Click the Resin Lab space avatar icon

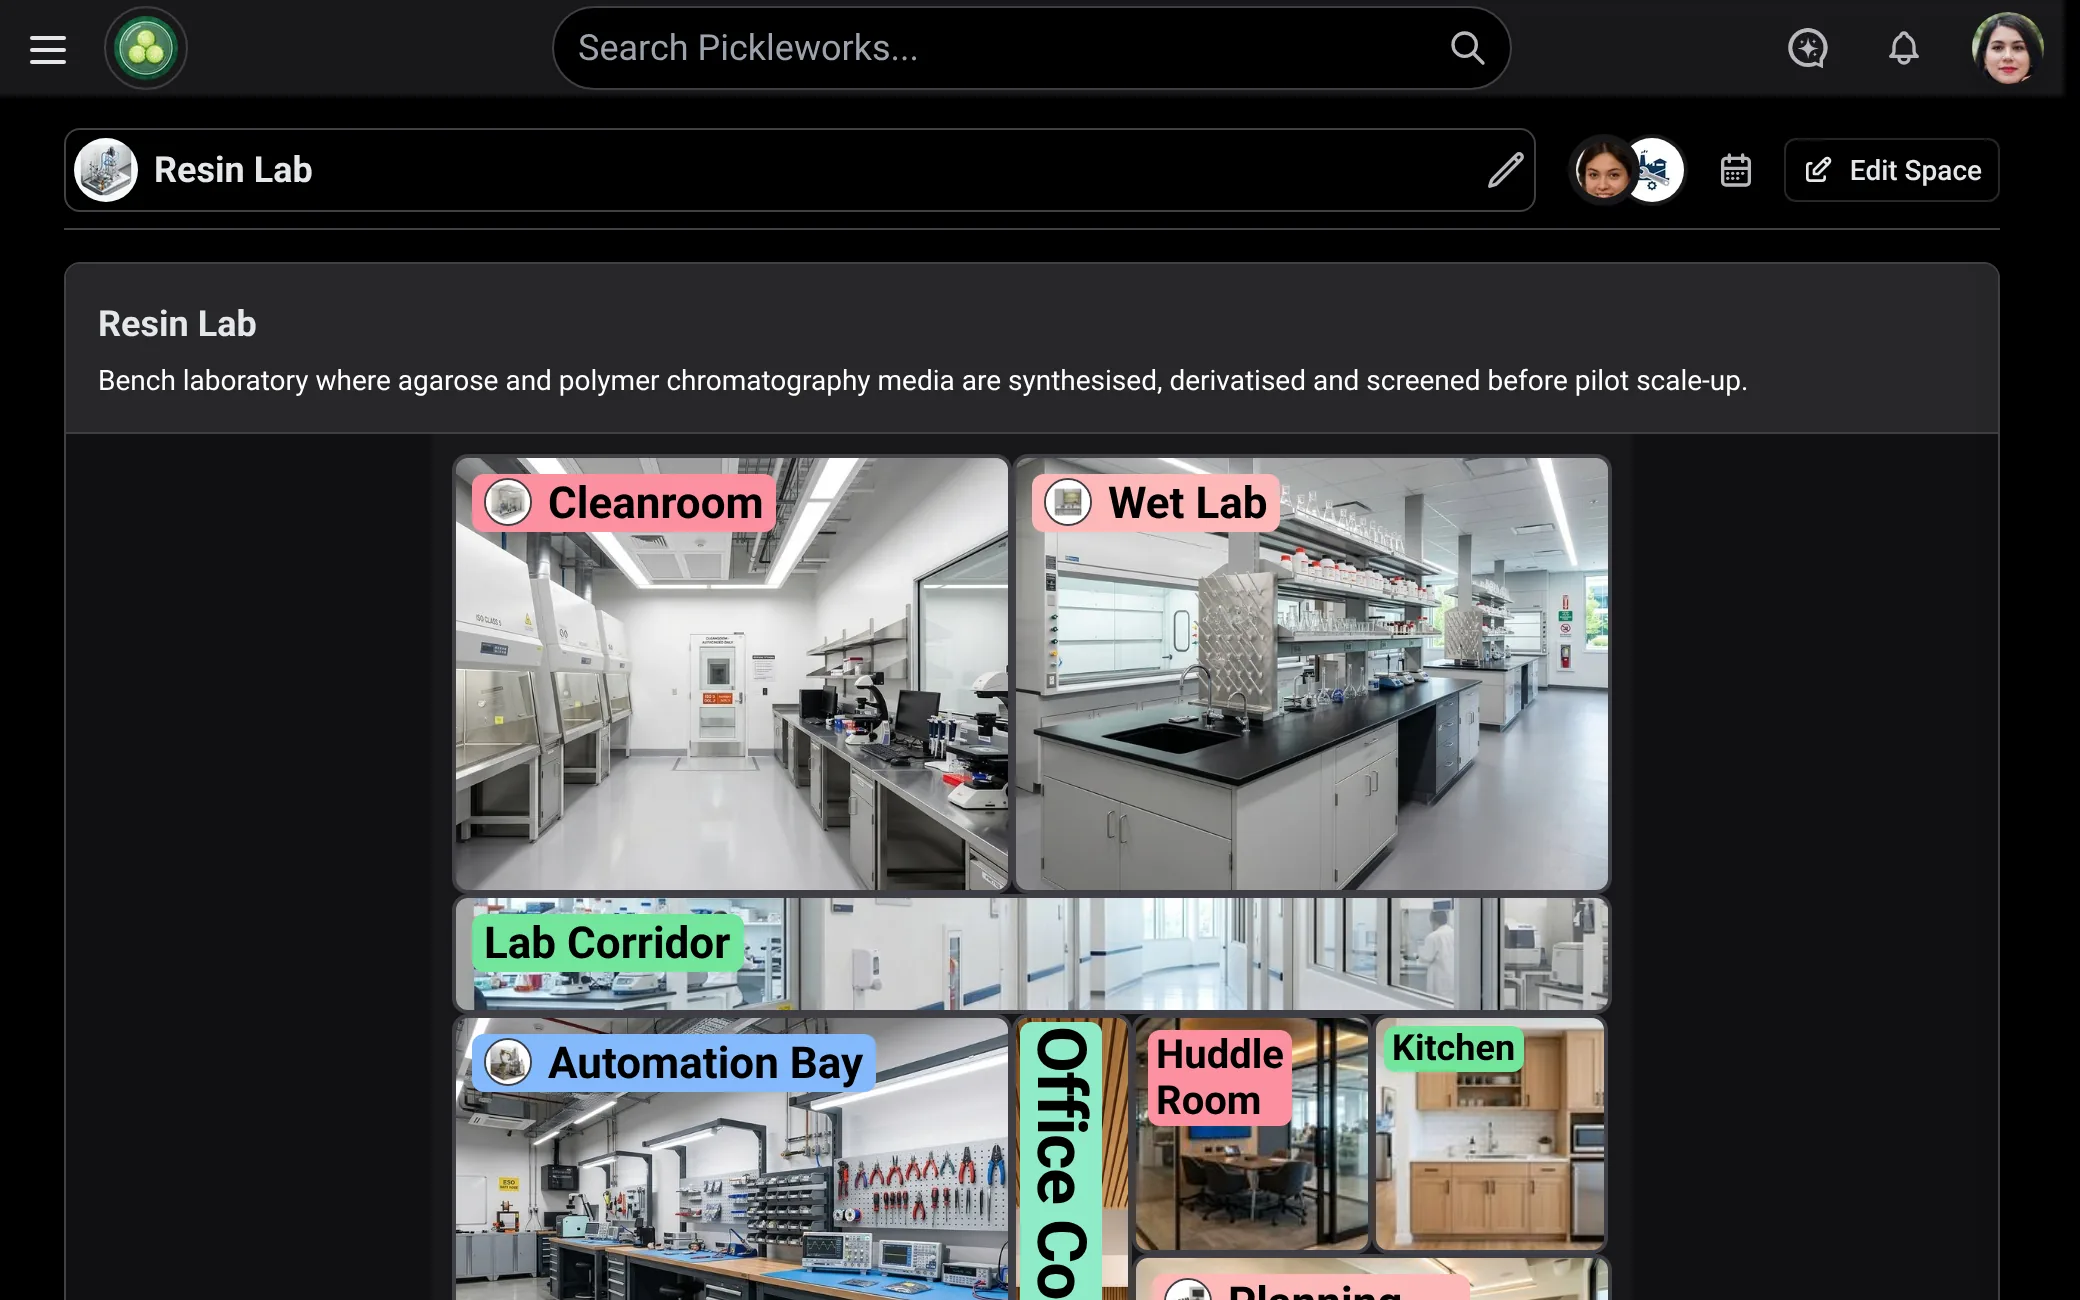[106, 170]
